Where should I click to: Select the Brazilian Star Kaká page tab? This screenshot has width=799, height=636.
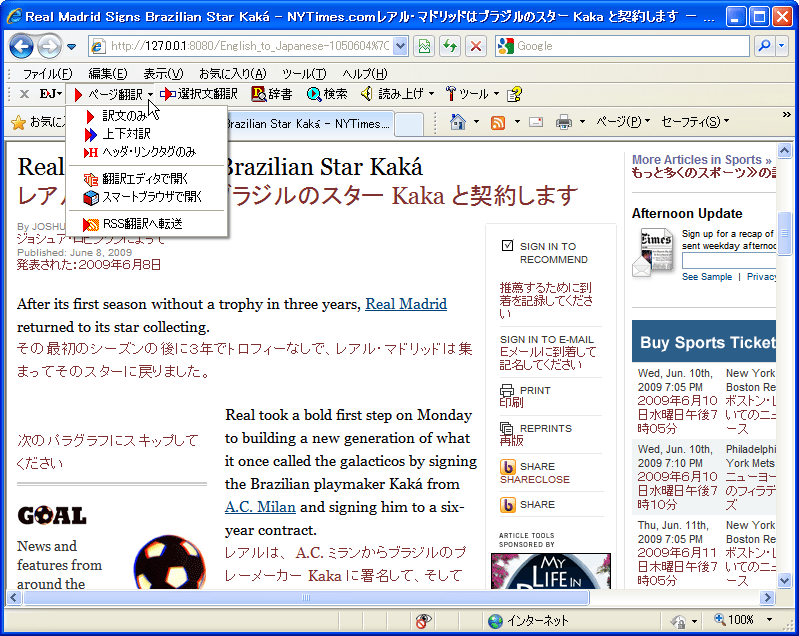pyautogui.click(x=308, y=124)
